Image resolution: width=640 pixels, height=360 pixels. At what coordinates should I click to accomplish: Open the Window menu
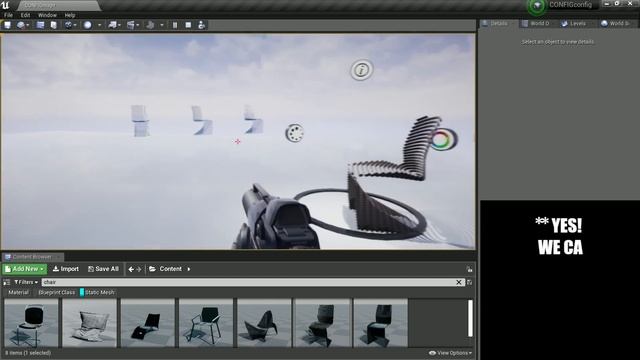coord(47,15)
